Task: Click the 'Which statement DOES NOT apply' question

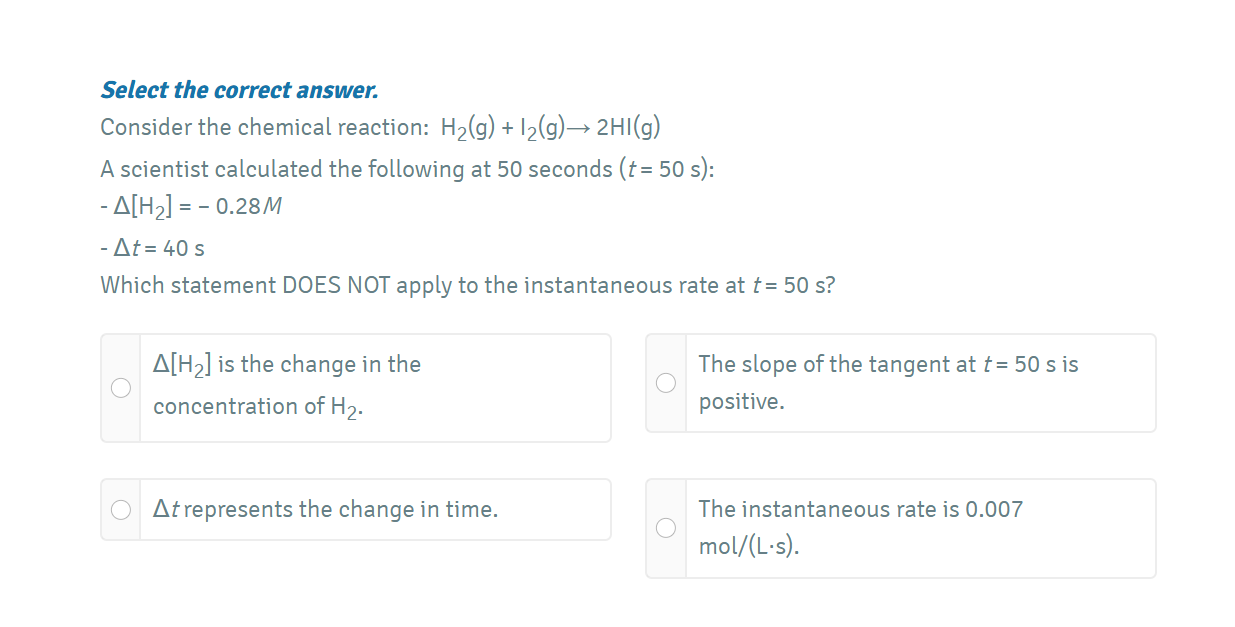Action: (468, 286)
